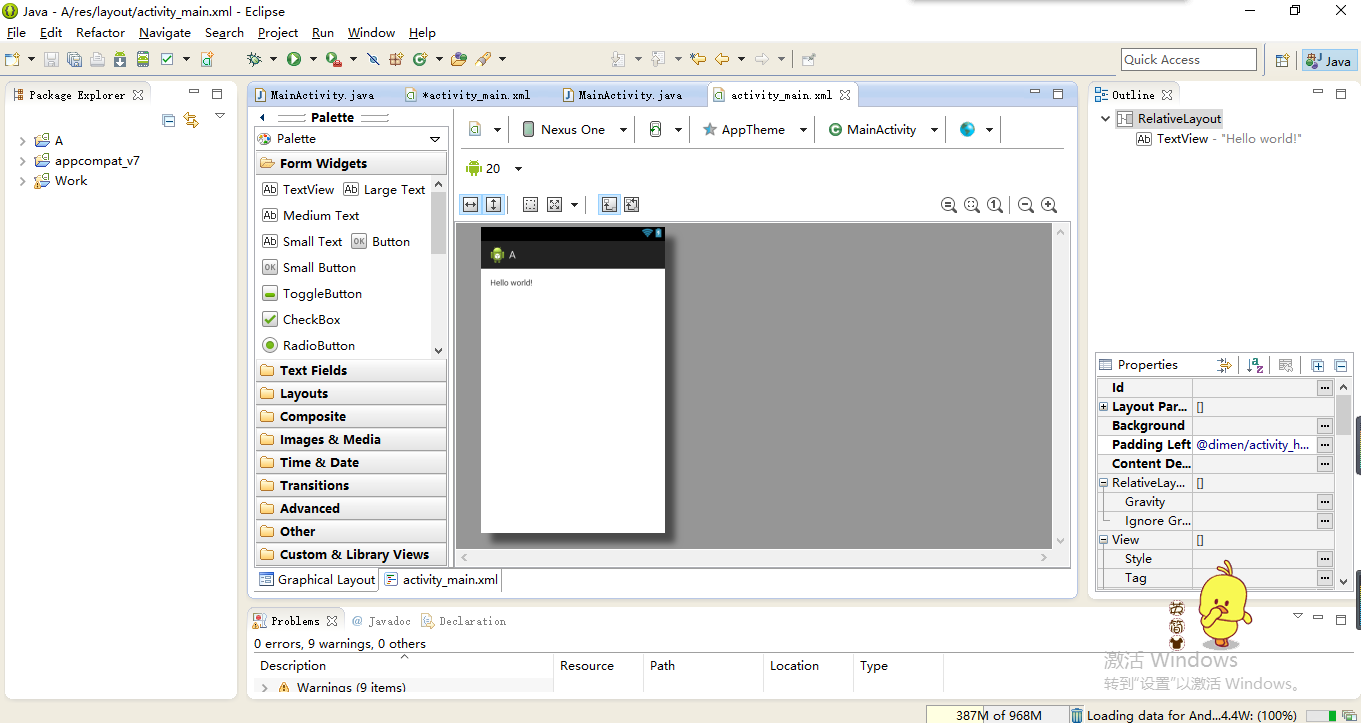Viewport: 1361px width, 723px height.
Task: Click the Debug bug icon
Action: 254,60
